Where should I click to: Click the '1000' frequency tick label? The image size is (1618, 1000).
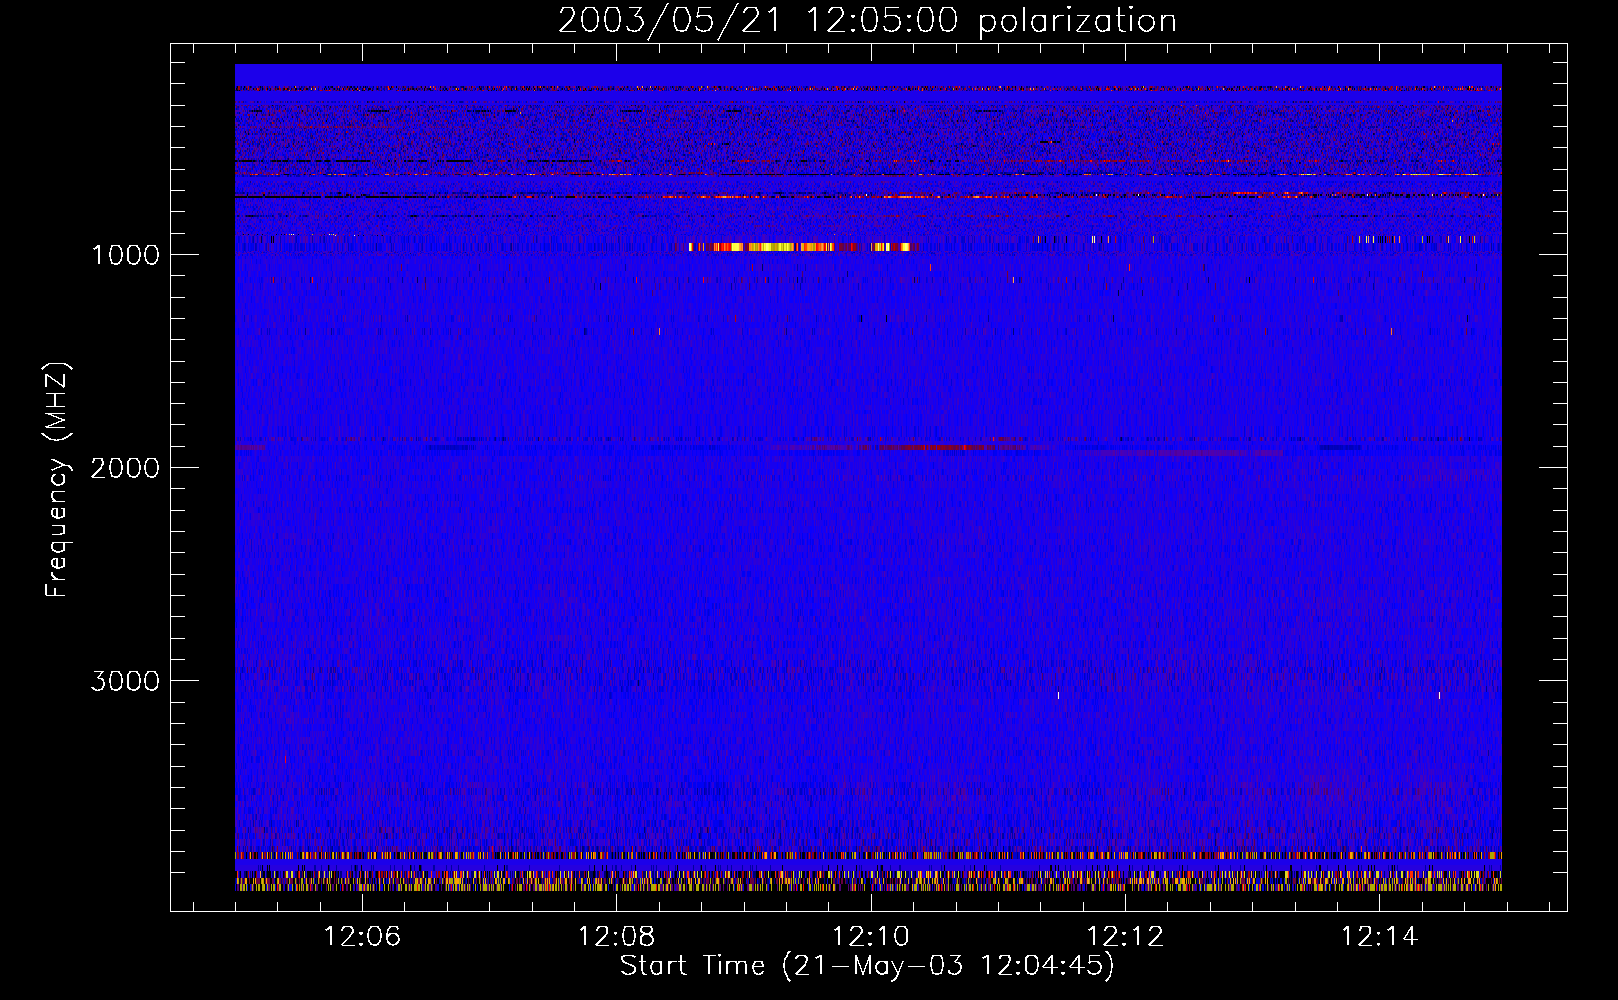(x=125, y=255)
